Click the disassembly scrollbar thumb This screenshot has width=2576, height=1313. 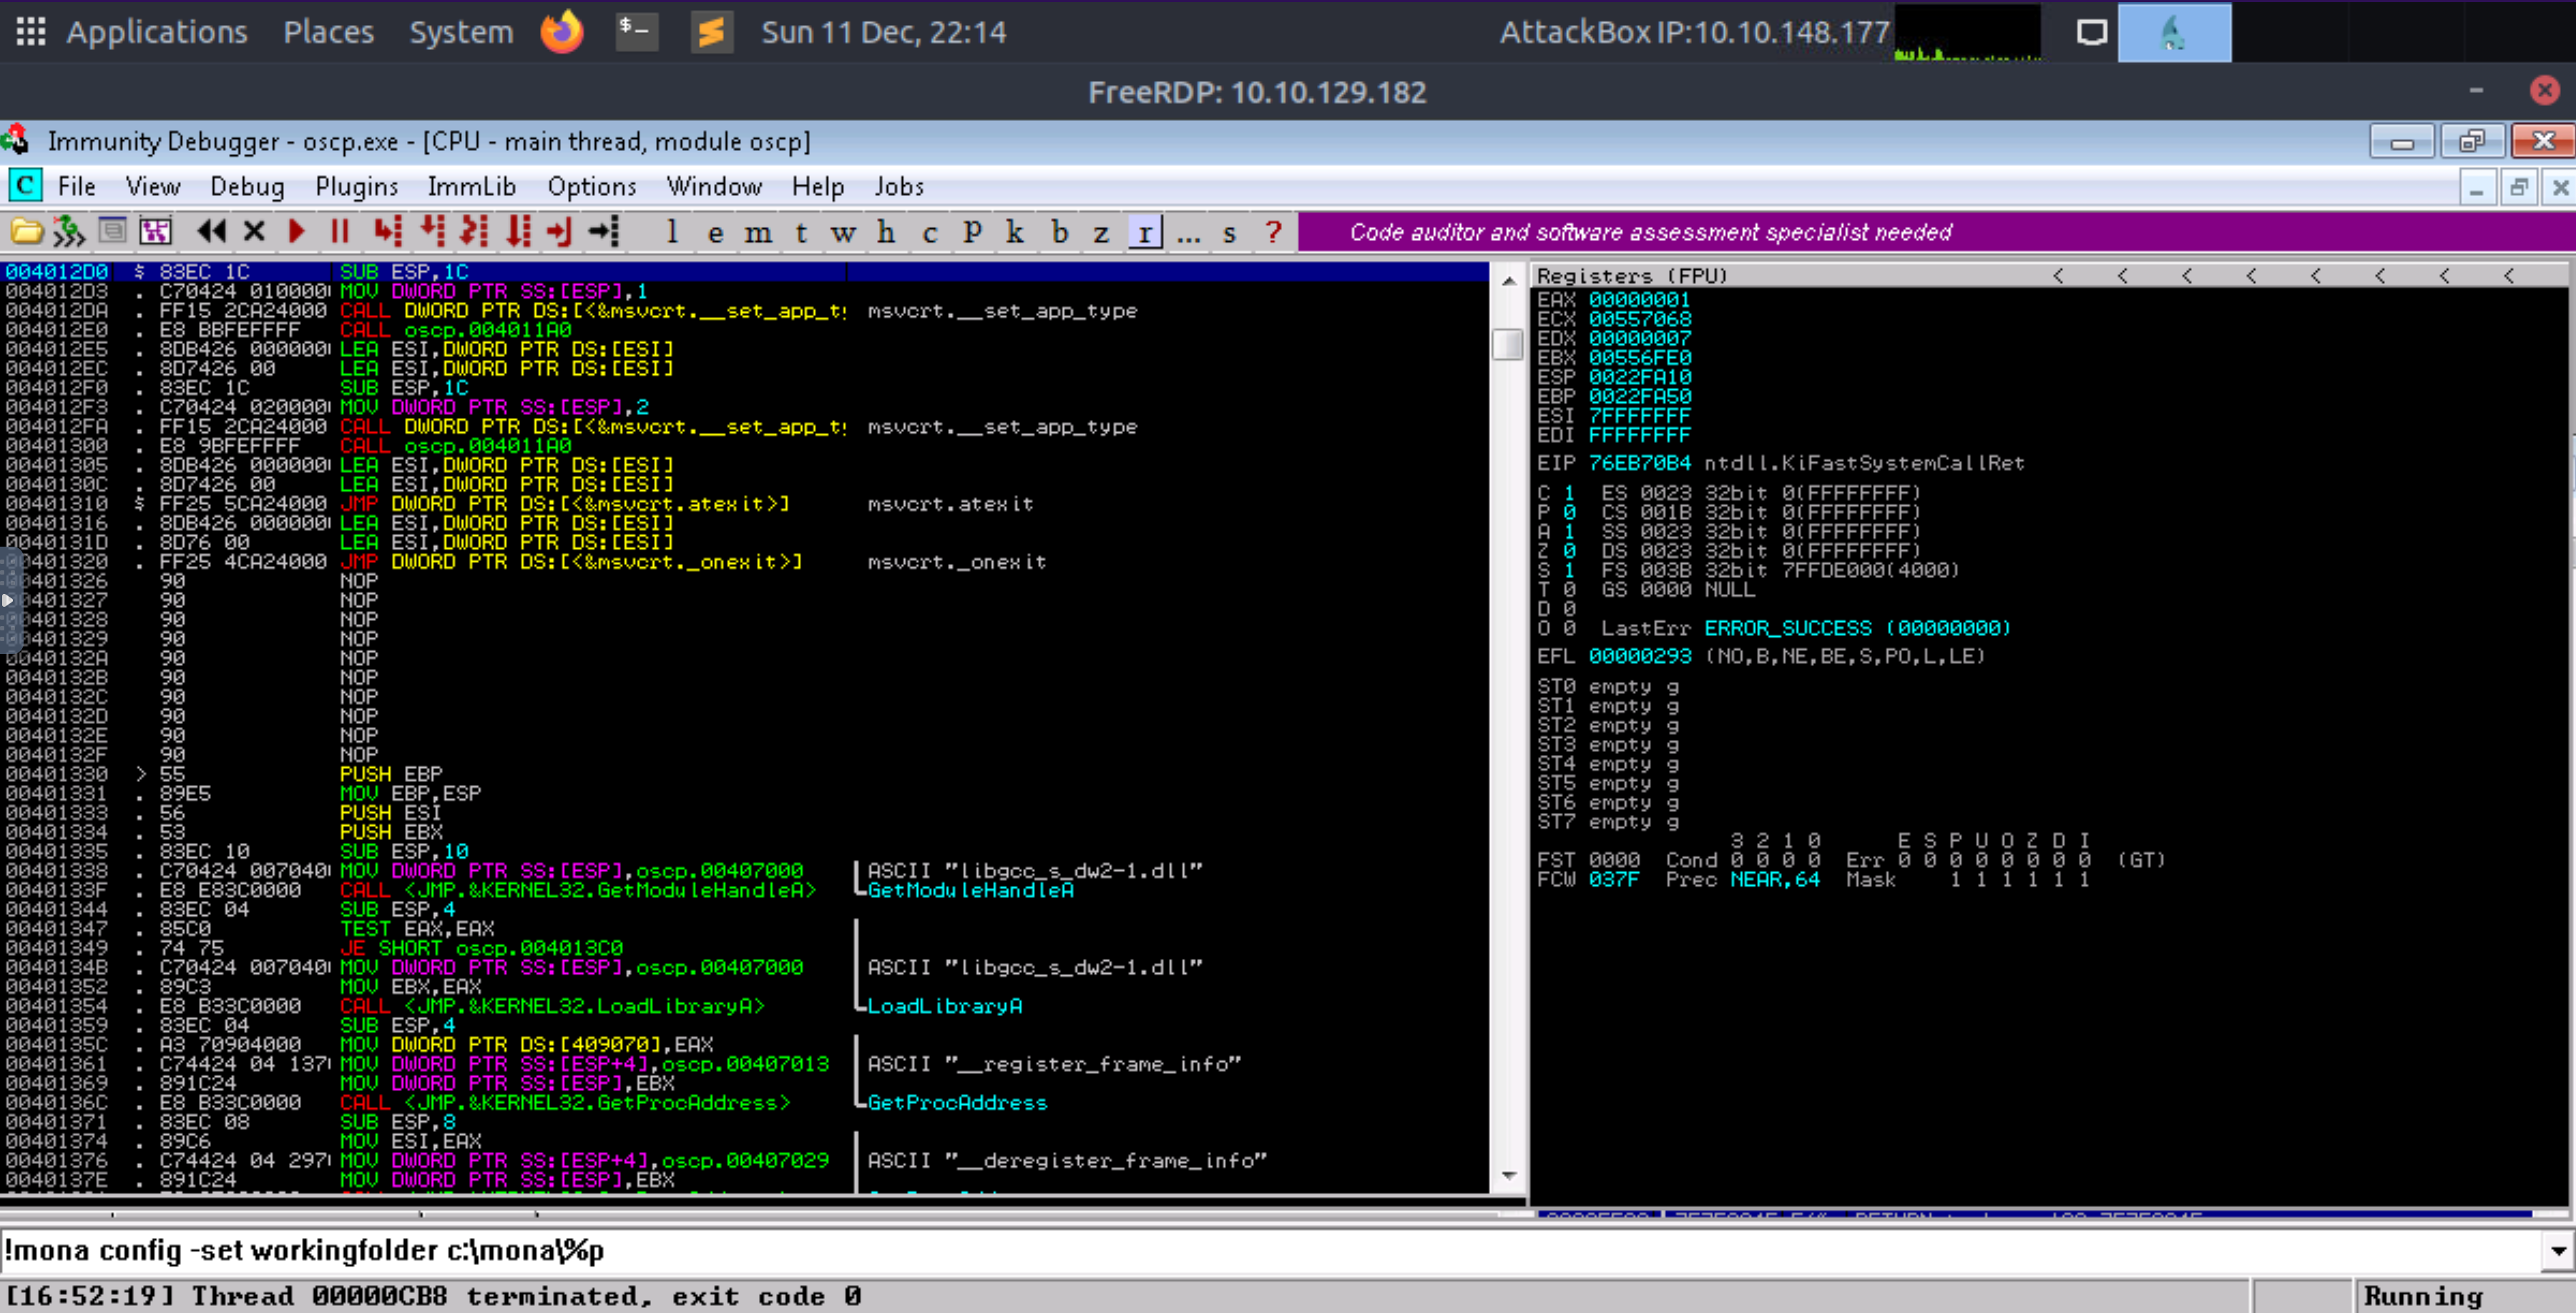click(x=1507, y=344)
